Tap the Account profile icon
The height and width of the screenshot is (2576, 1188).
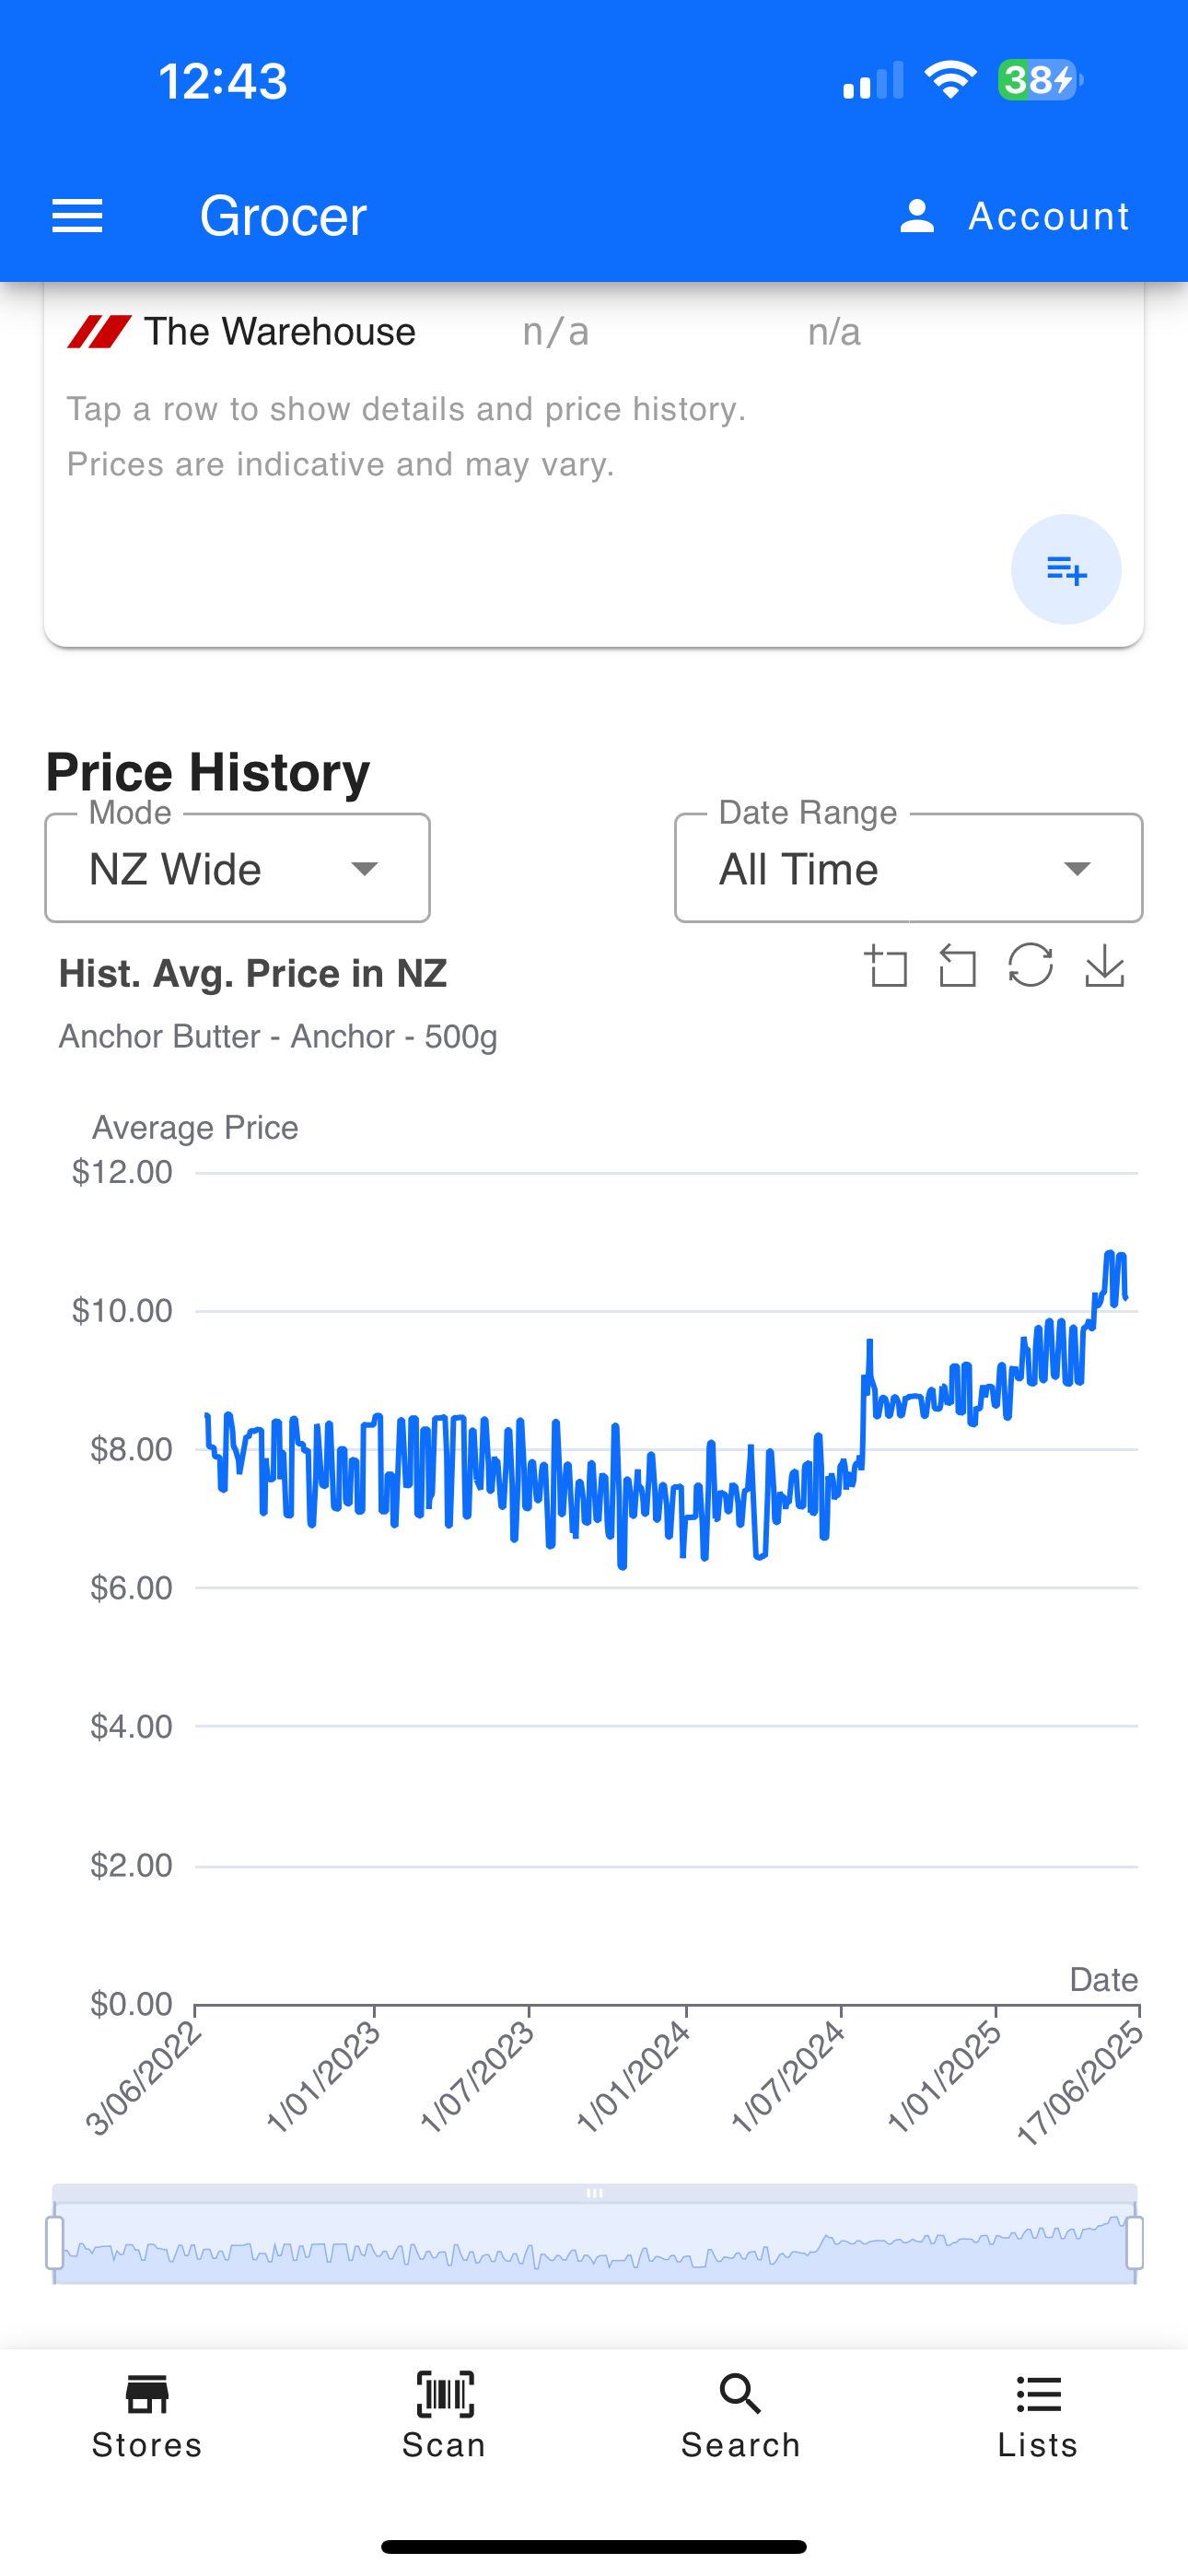coord(916,216)
